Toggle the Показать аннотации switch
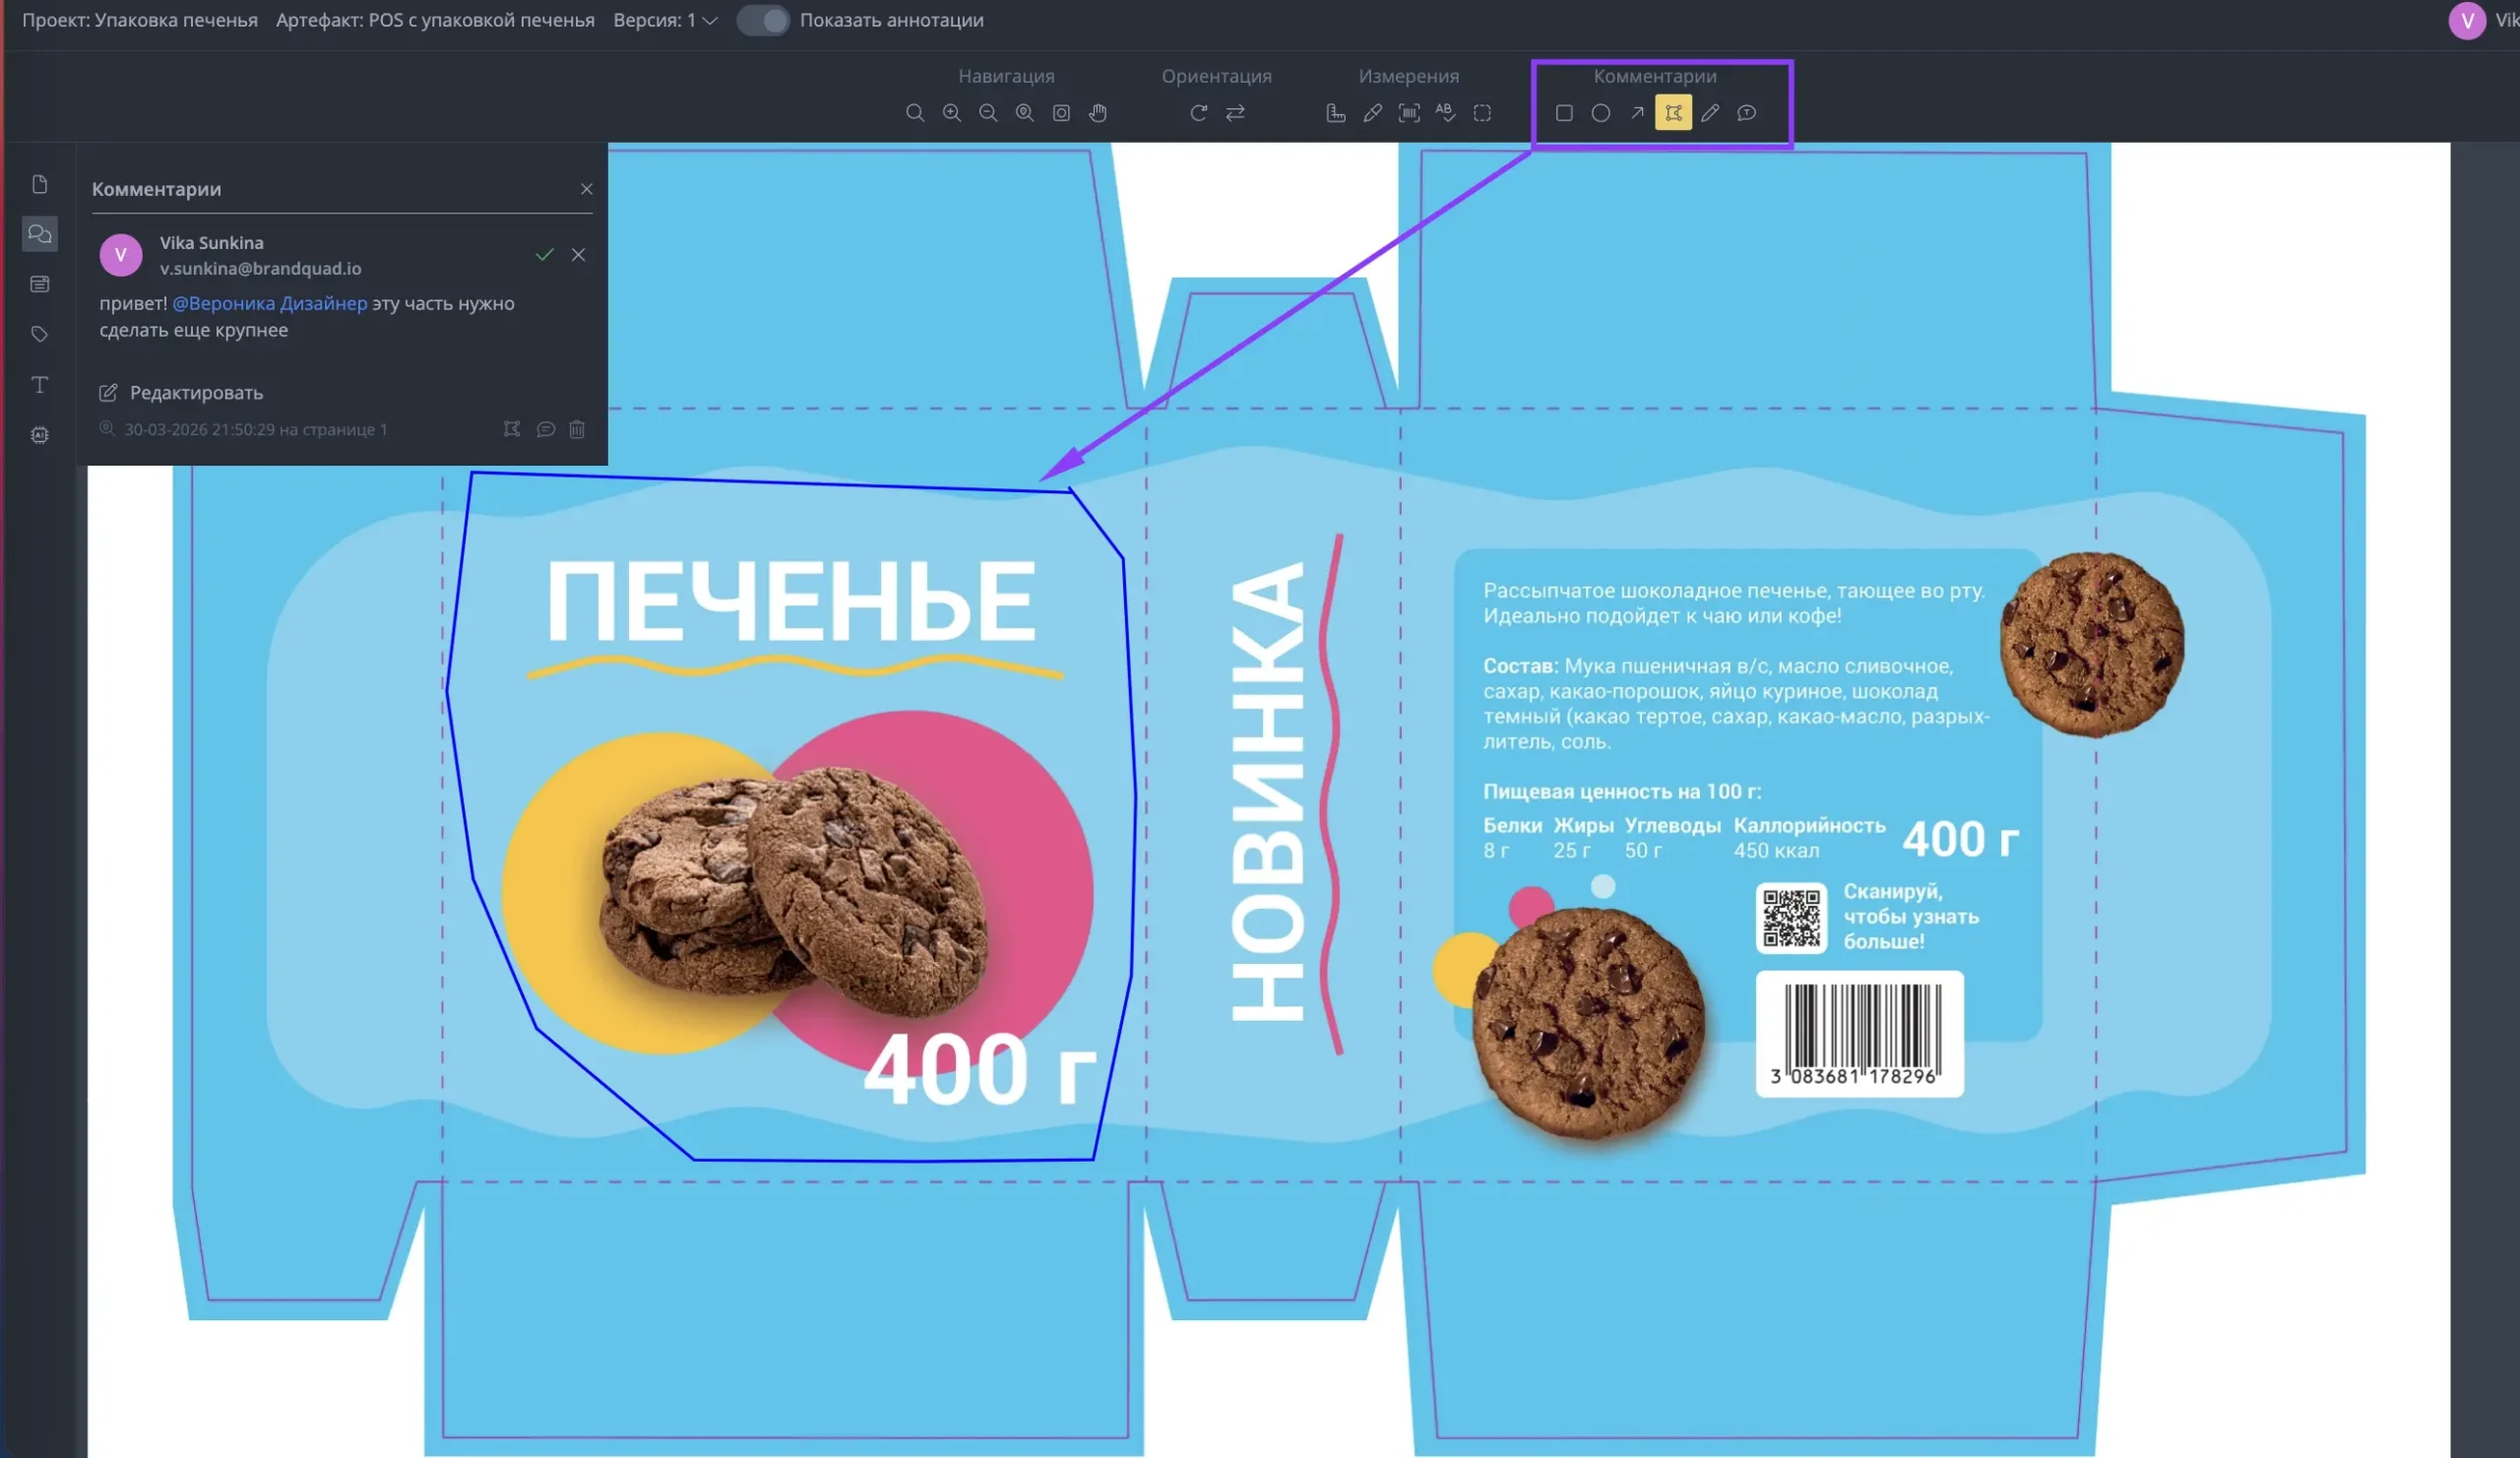The width and height of the screenshot is (2520, 1458). click(x=763, y=19)
